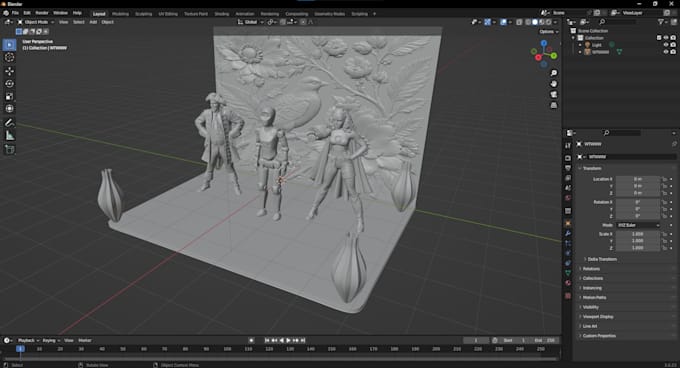Image resolution: width=680 pixels, height=368 pixels.
Task: Click the outliner search field
Action: (x=619, y=22)
